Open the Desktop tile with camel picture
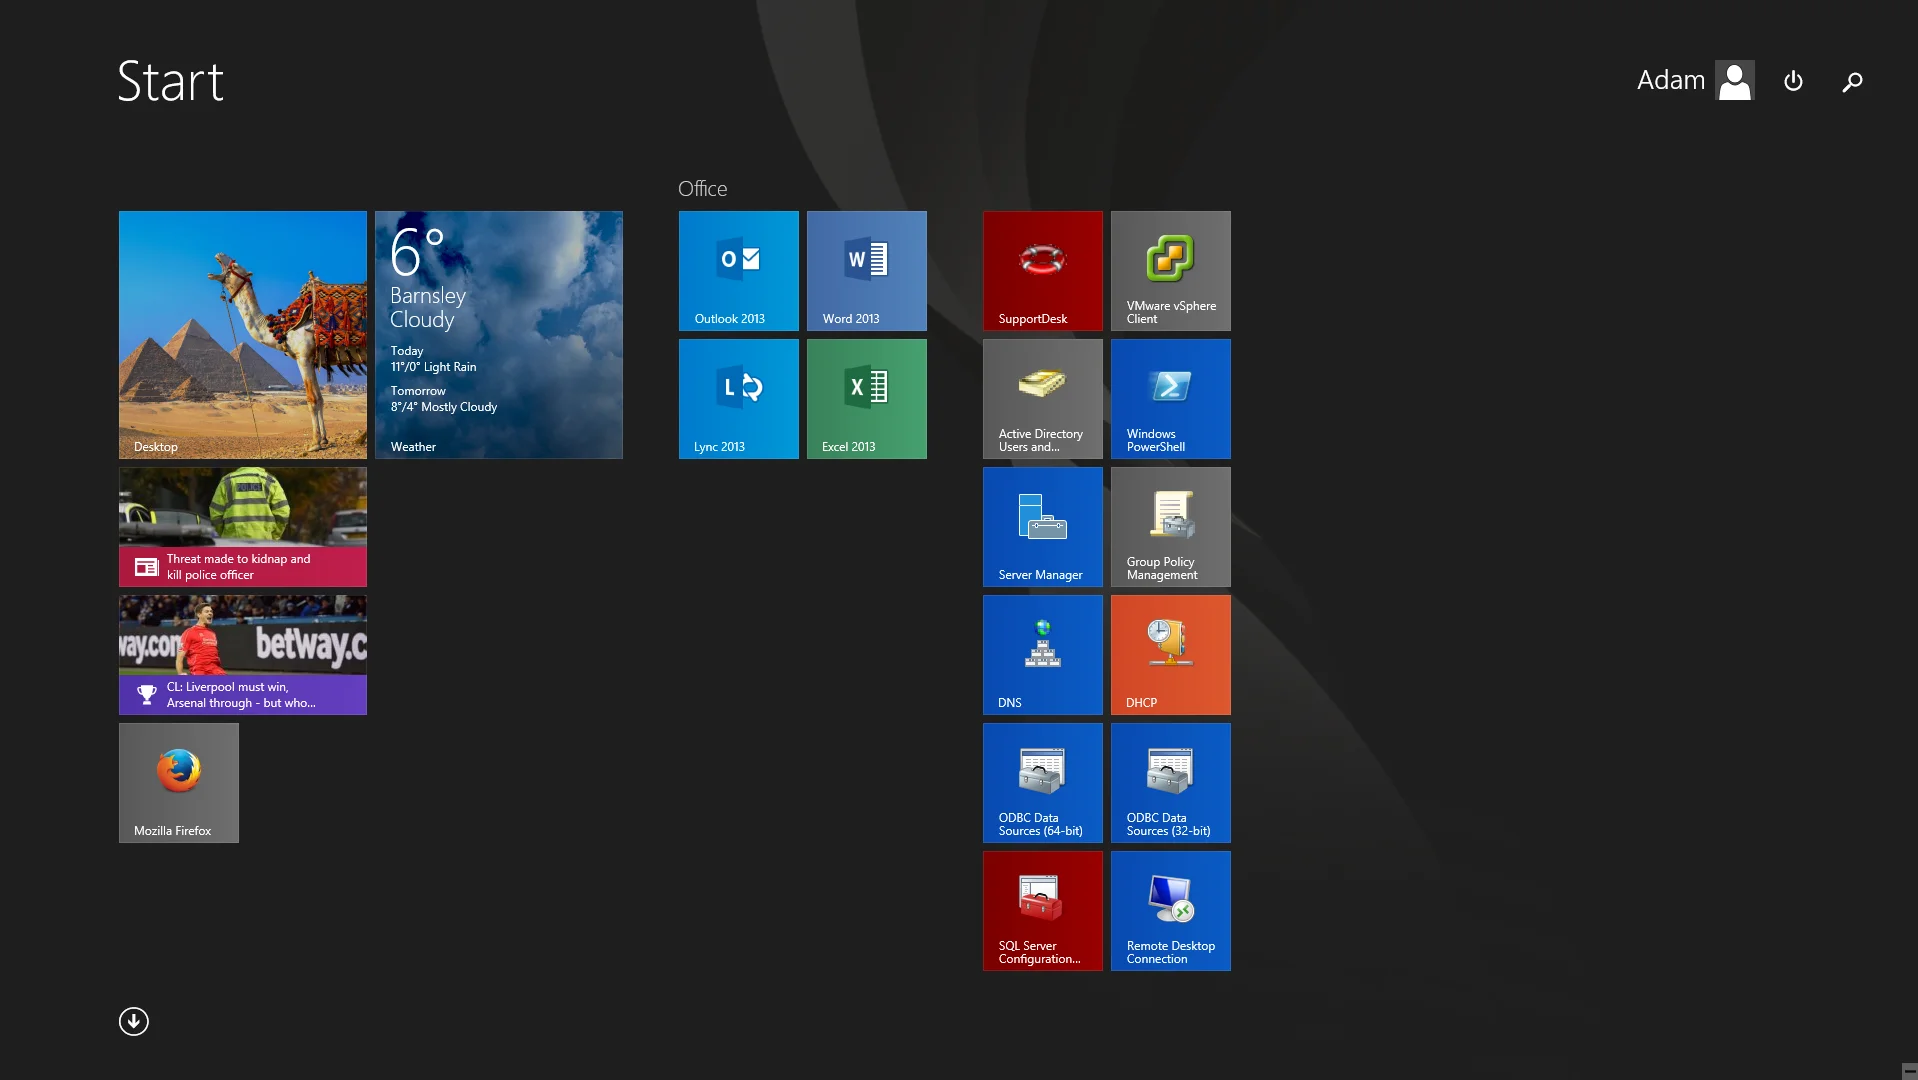The height and width of the screenshot is (1080, 1918). [x=242, y=334]
